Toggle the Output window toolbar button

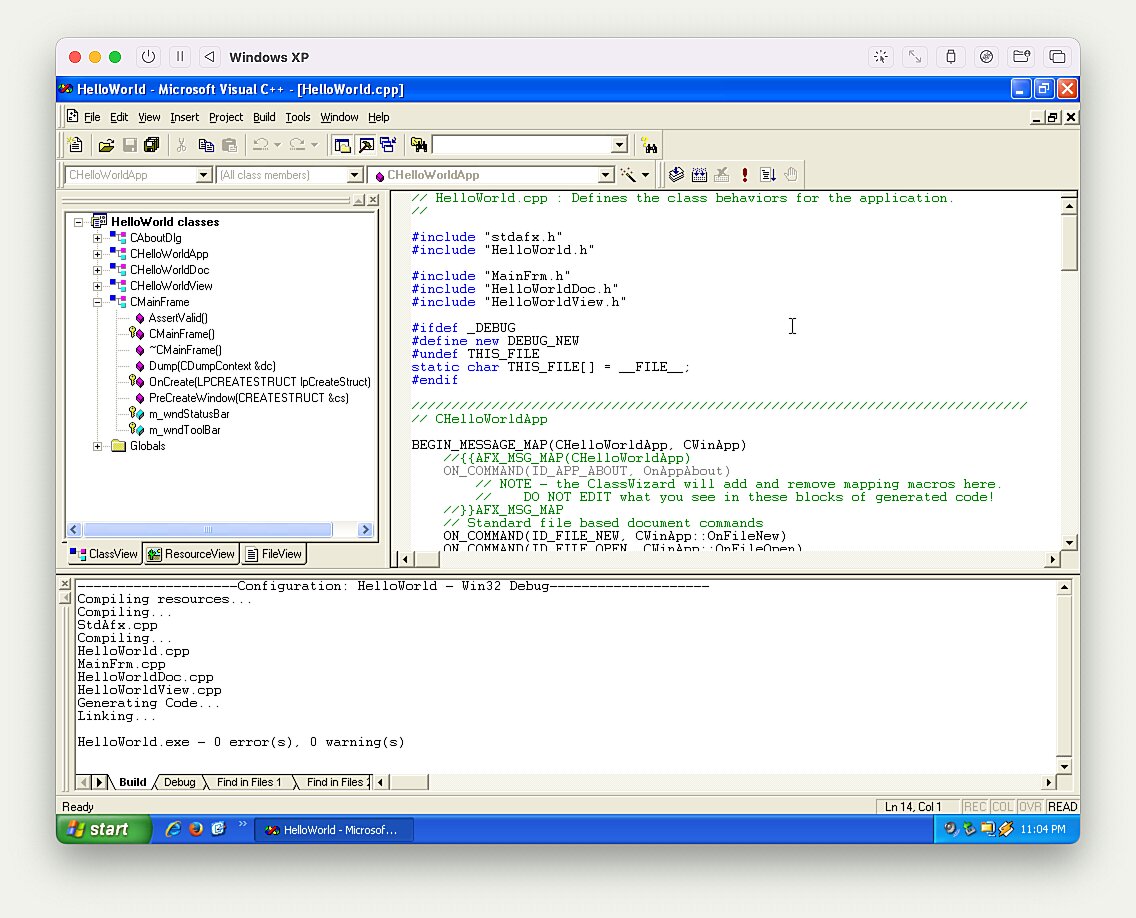366,146
